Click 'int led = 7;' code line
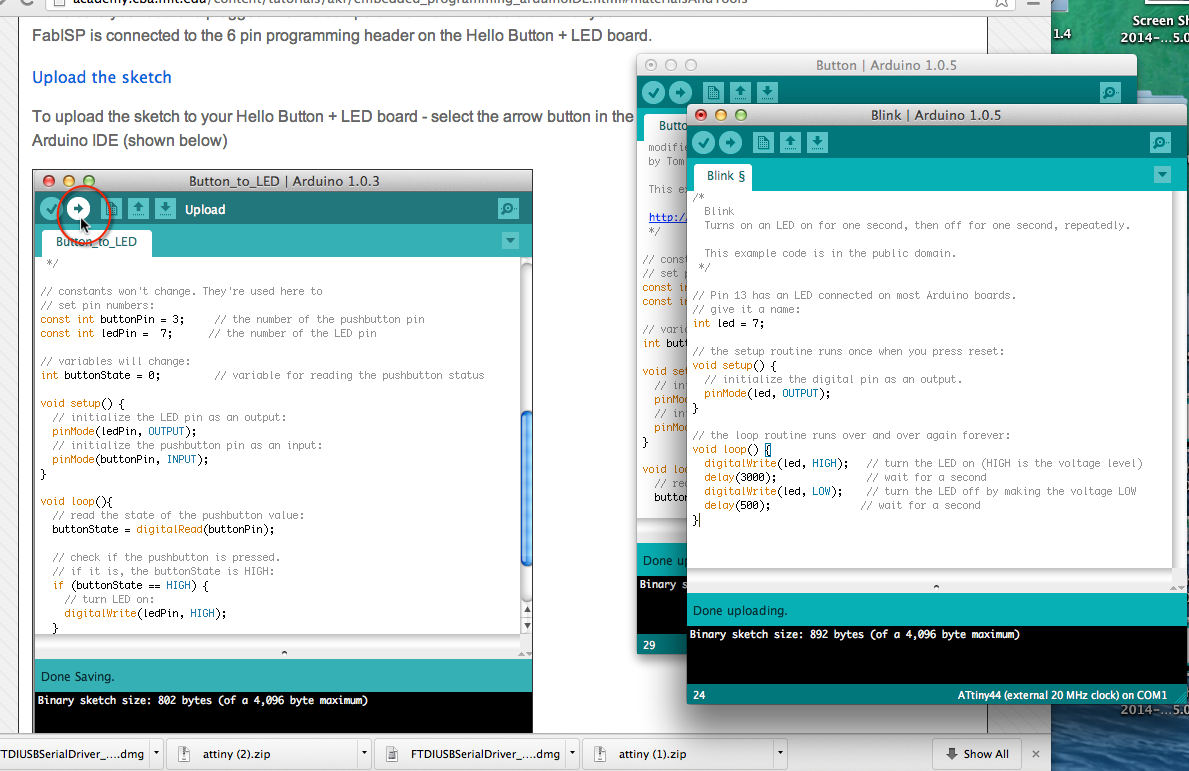 click(729, 323)
